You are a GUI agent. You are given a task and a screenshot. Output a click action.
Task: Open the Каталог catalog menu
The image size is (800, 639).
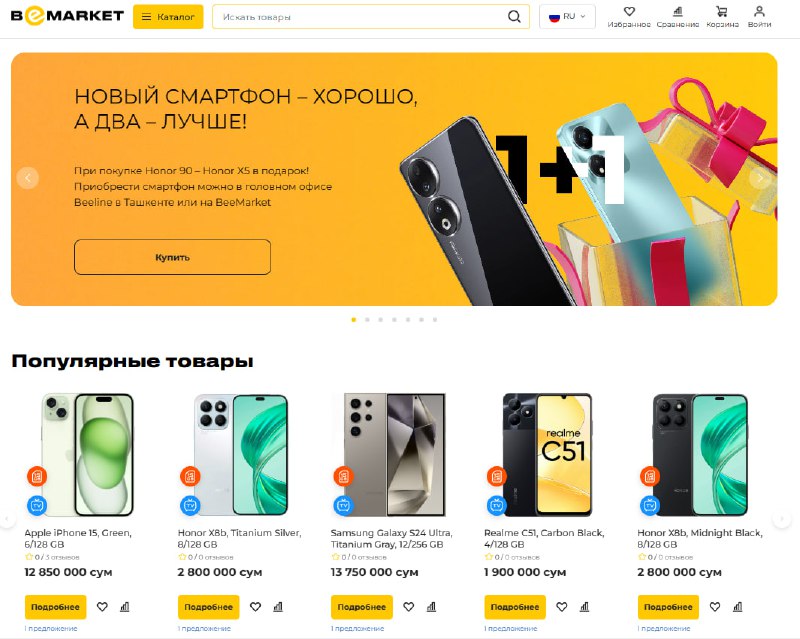168,16
